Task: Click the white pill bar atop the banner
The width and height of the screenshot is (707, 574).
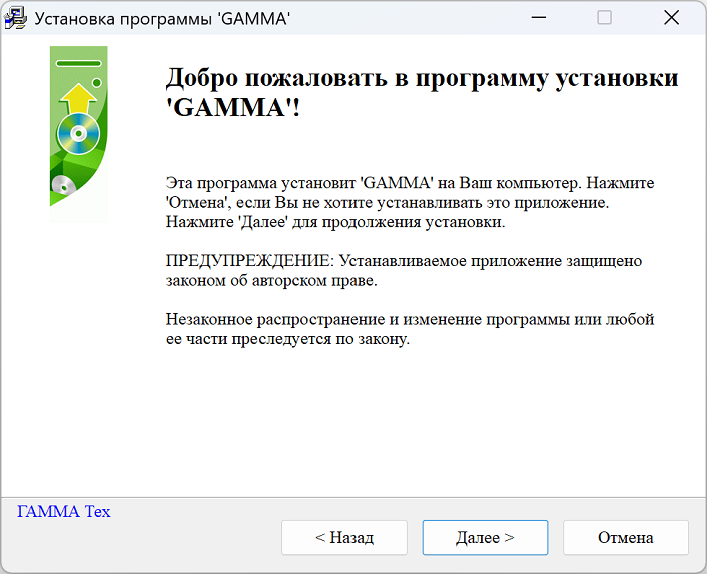Action: coord(79,64)
